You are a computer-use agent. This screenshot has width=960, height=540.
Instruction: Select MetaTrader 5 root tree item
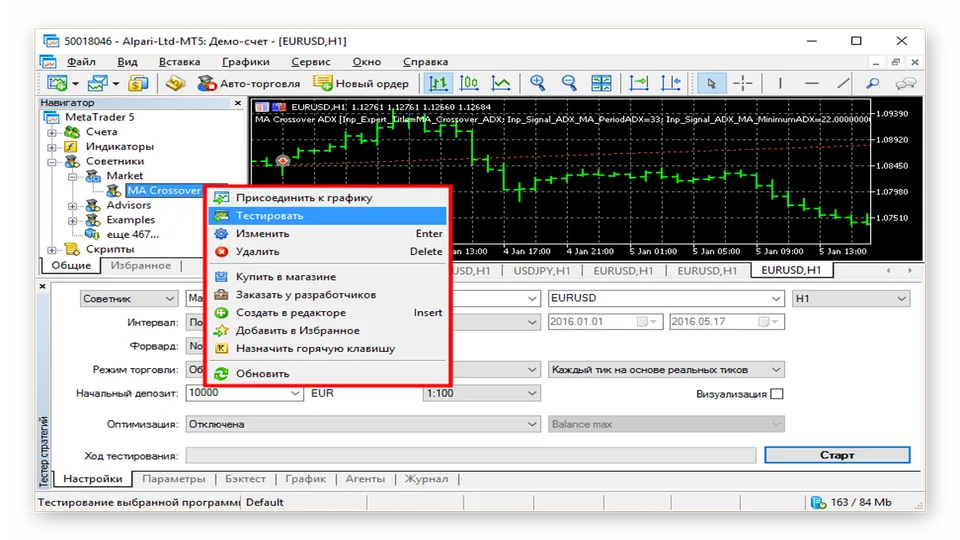click(x=99, y=117)
